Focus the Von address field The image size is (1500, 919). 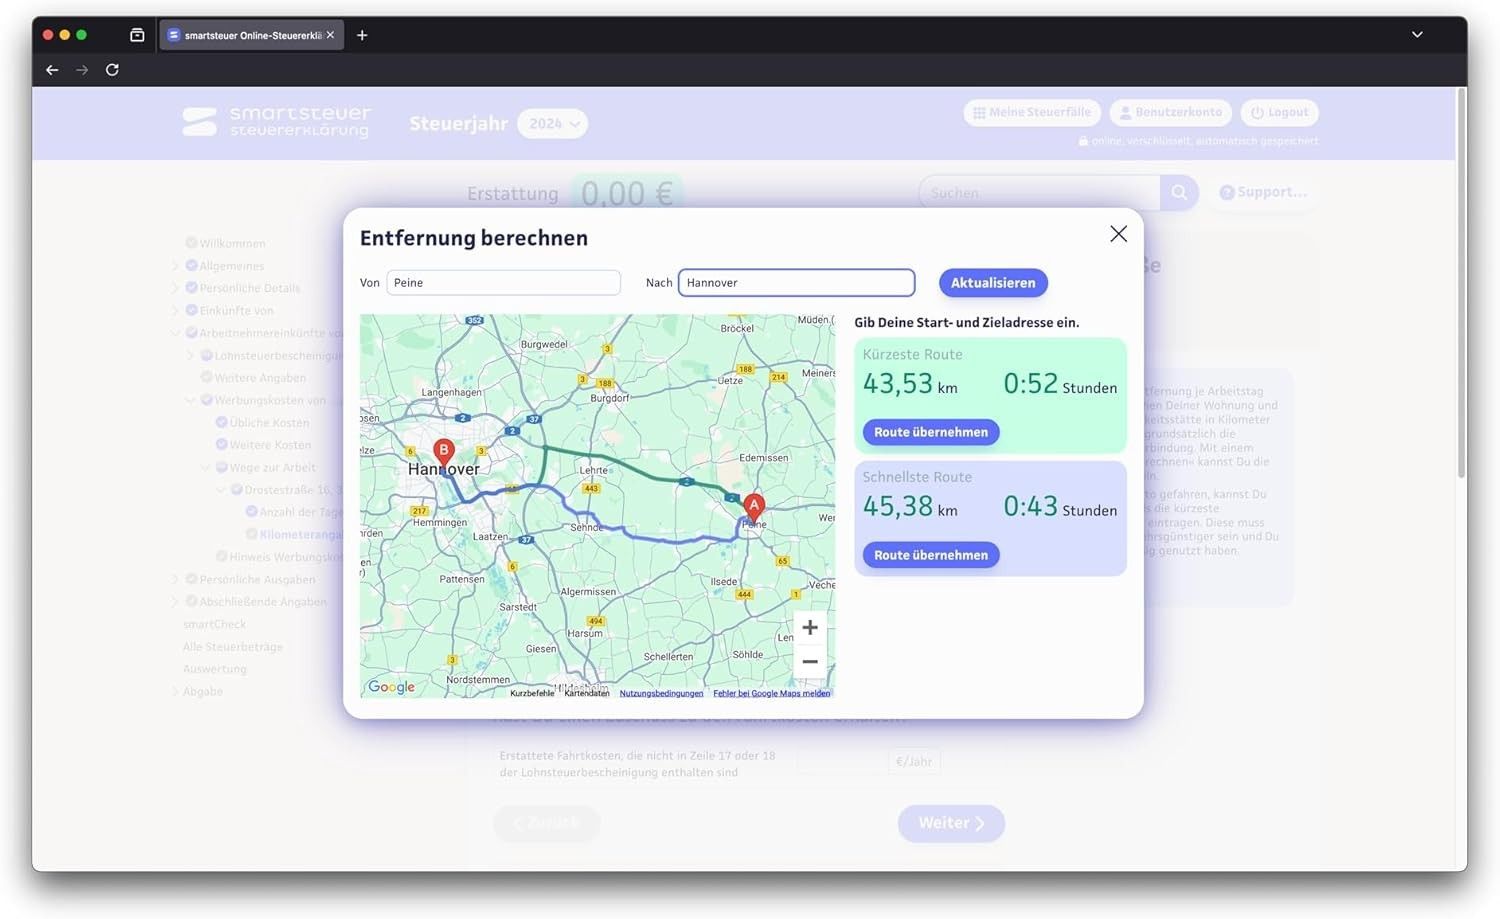503,283
